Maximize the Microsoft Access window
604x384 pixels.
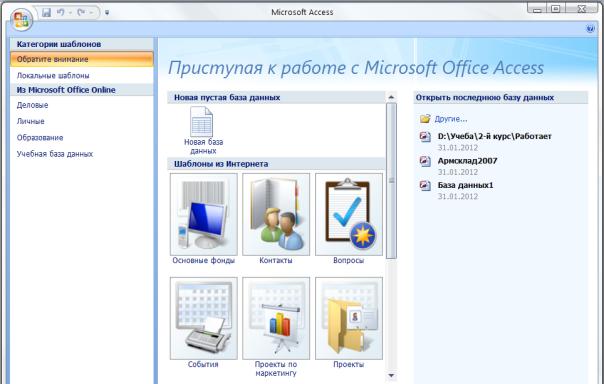coord(555,8)
